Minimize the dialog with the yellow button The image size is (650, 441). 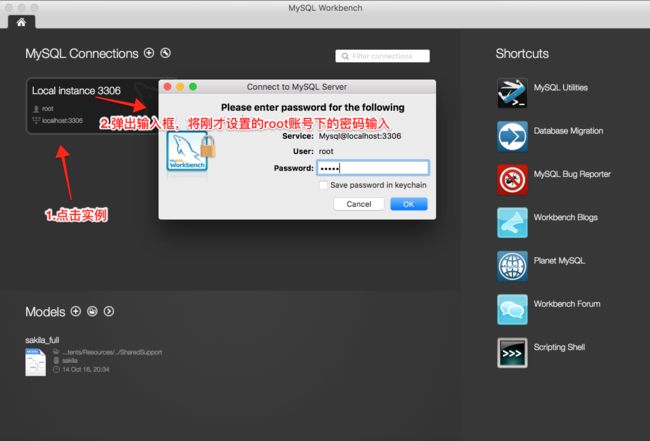[180, 87]
